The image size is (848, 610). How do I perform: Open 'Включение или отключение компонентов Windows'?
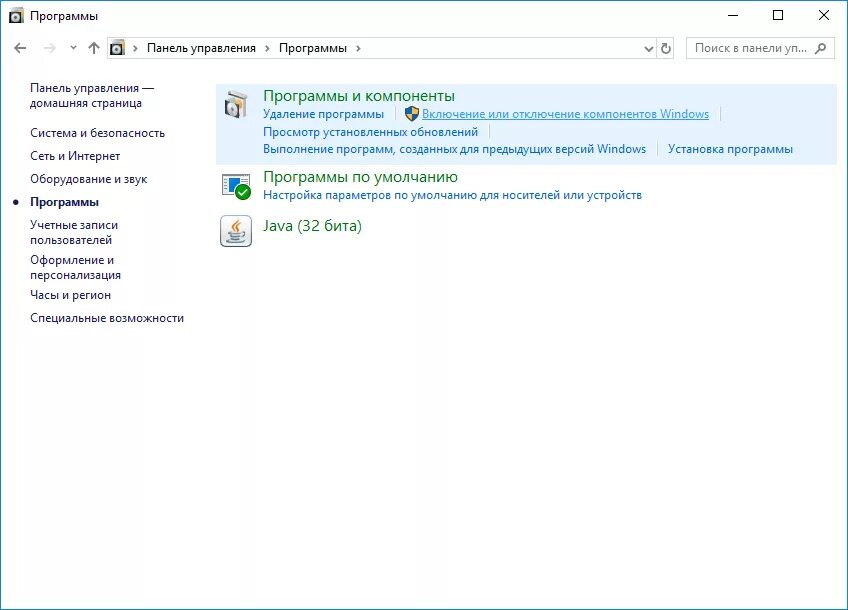coord(565,114)
